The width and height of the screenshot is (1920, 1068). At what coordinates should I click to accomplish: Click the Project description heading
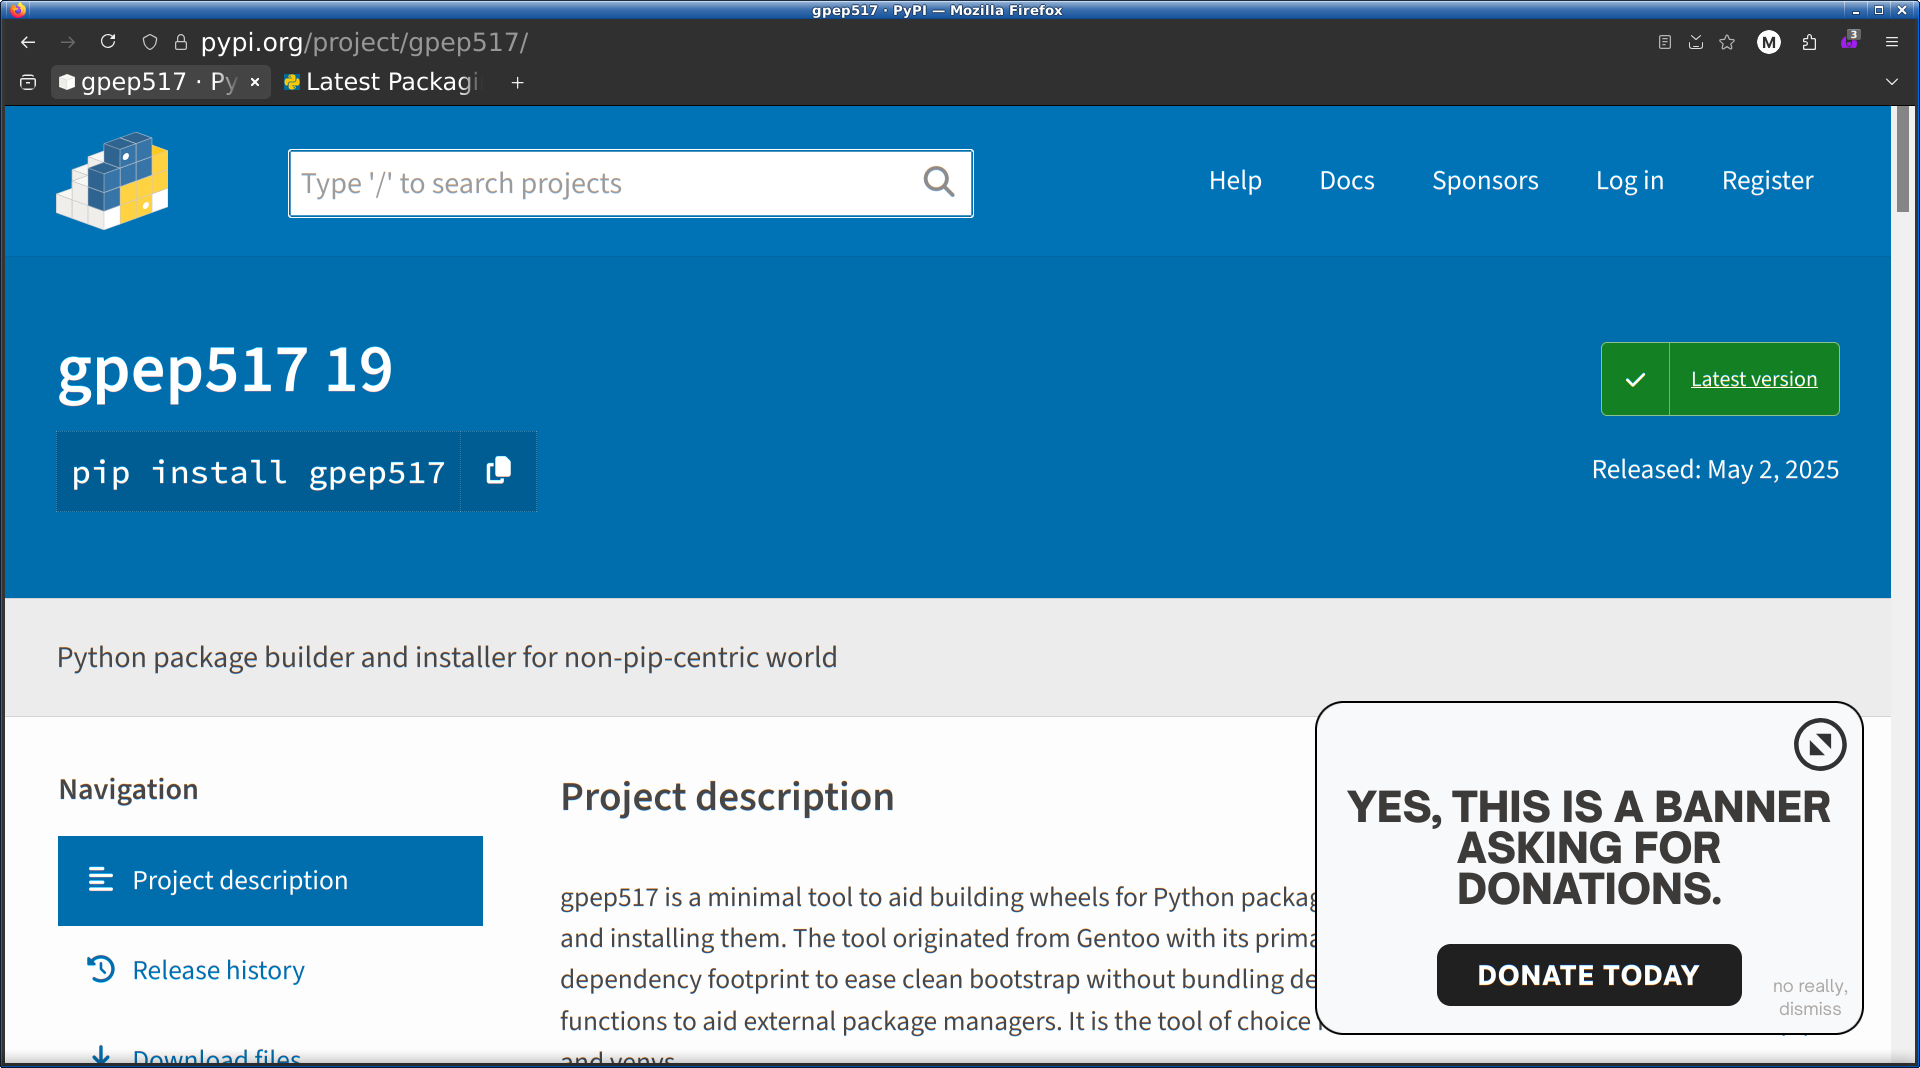tap(727, 797)
